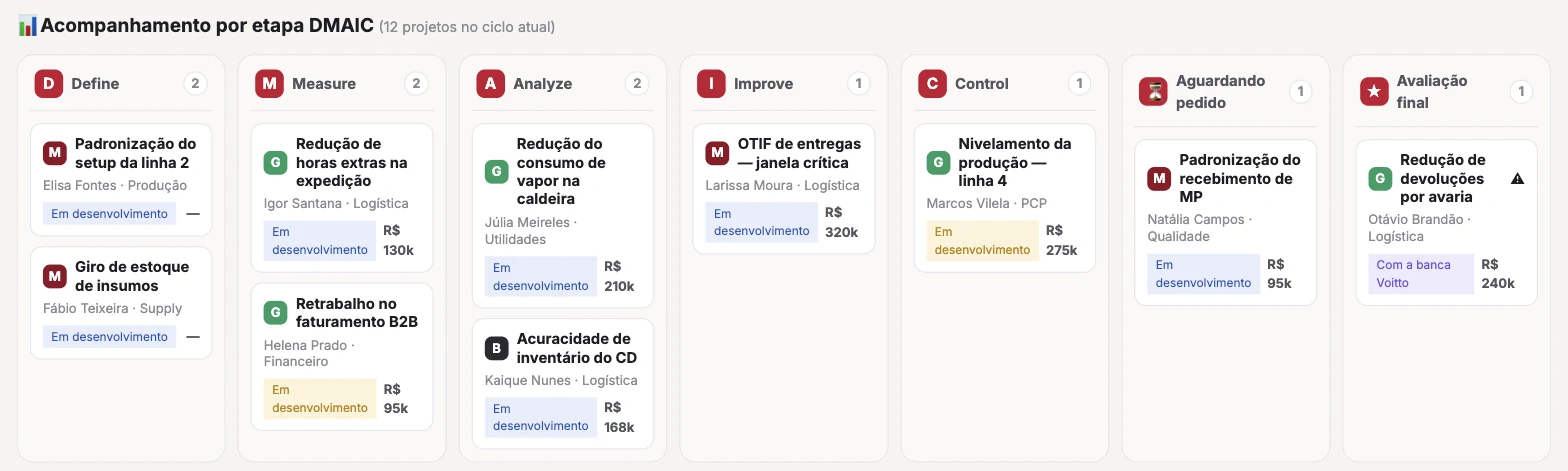
Task: Open the Avaliação final column header
Action: click(x=1447, y=92)
